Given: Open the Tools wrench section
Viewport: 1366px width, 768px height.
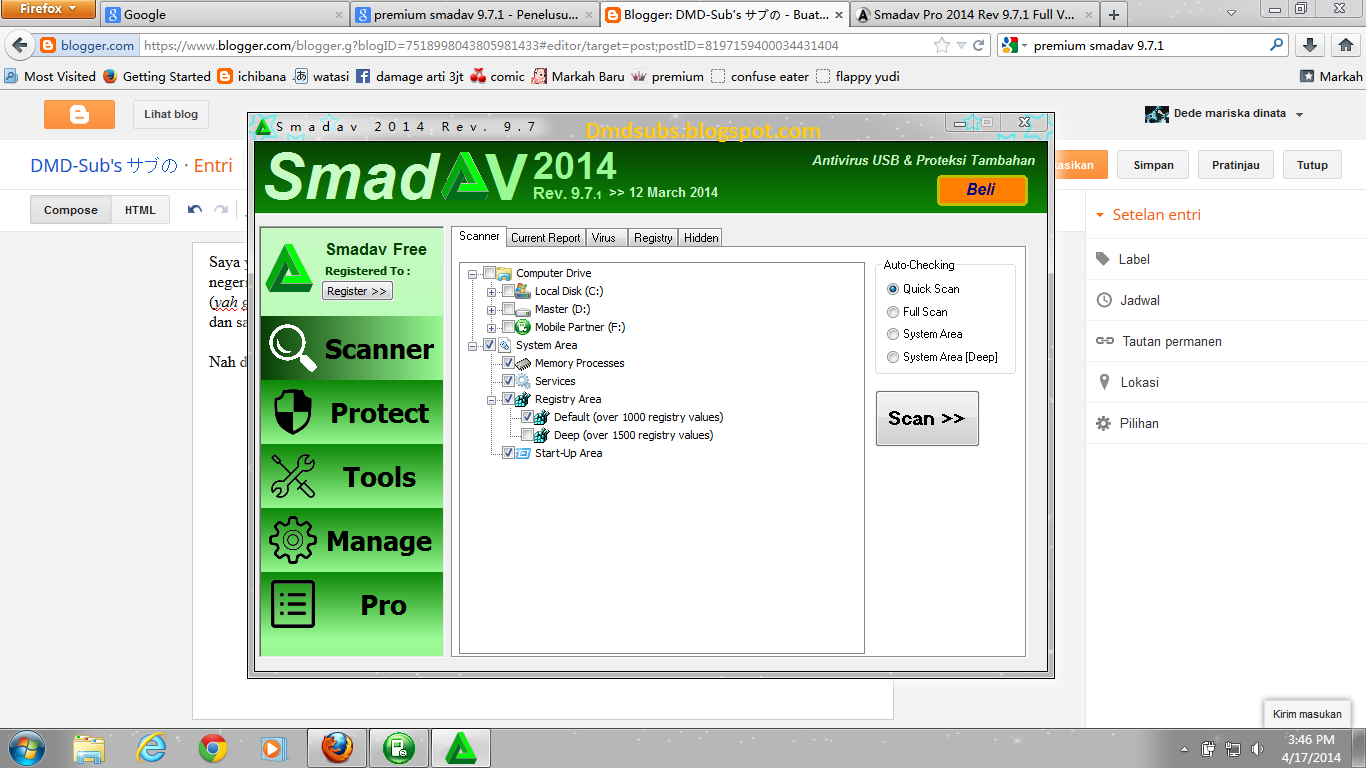Looking at the screenshot, I should 351,476.
